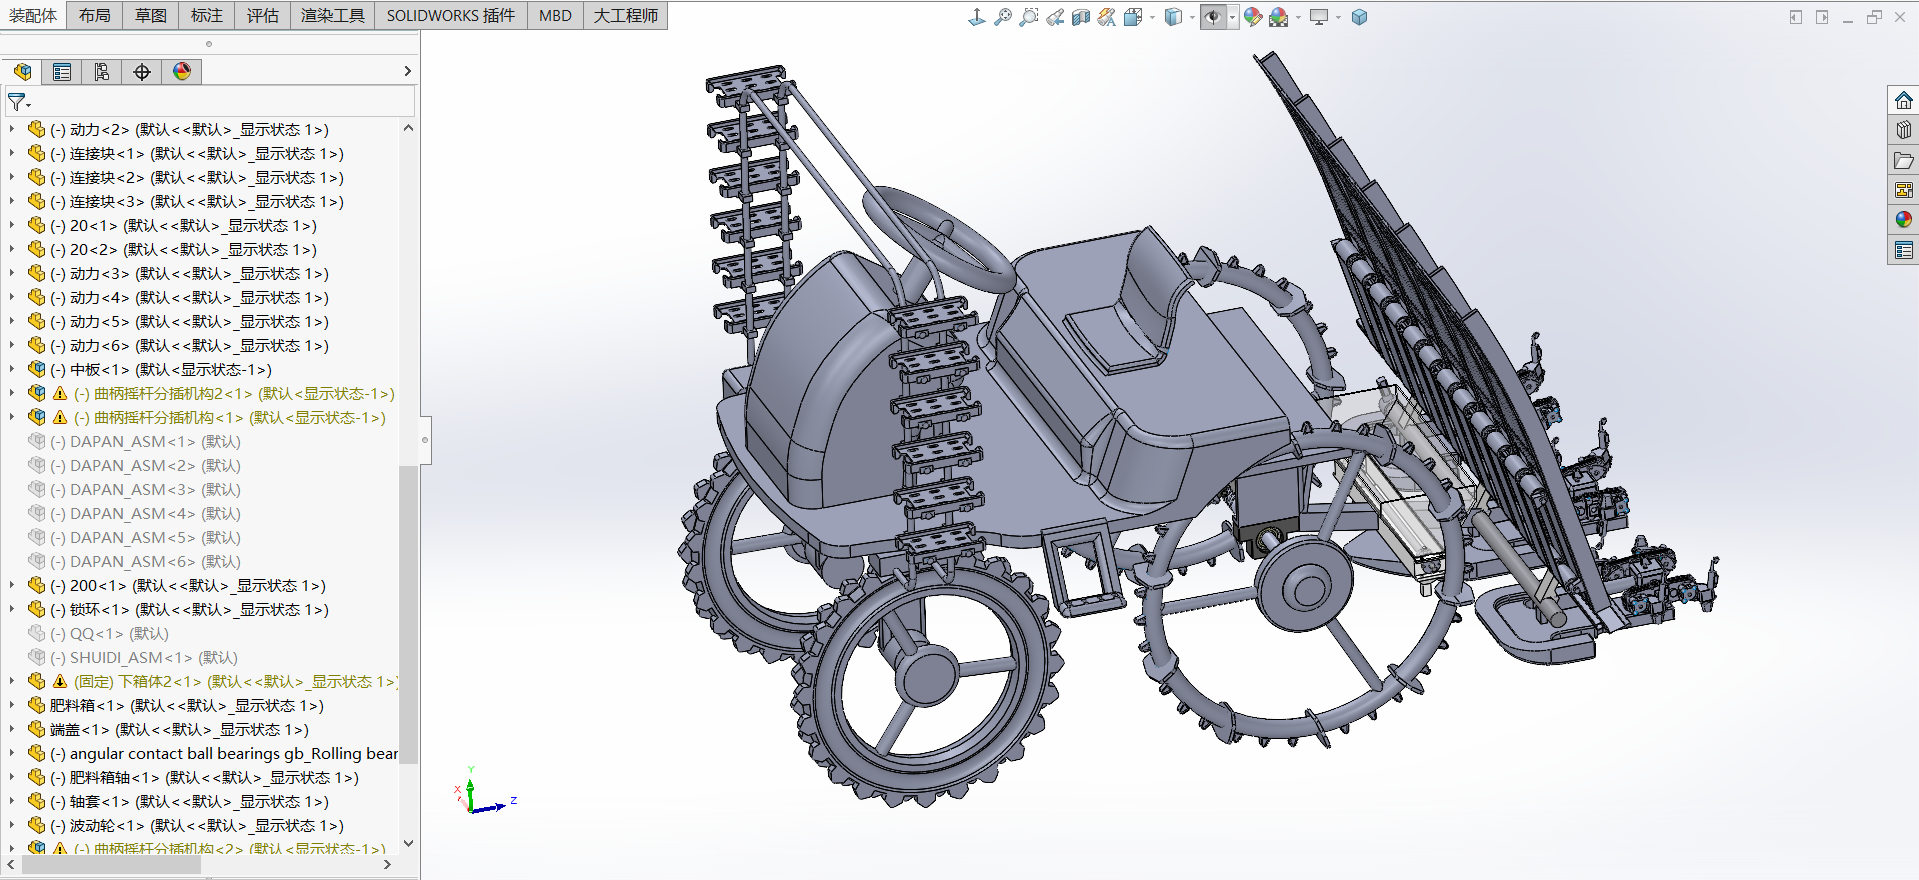Open the DisplayManager color ball tab
This screenshot has width=1919, height=880.
coord(182,71)
